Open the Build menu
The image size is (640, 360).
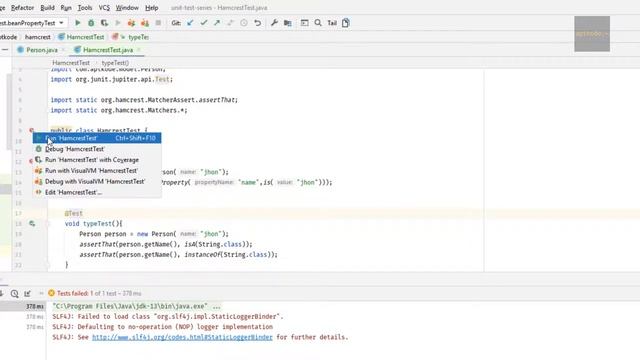(x=47, y=8)
